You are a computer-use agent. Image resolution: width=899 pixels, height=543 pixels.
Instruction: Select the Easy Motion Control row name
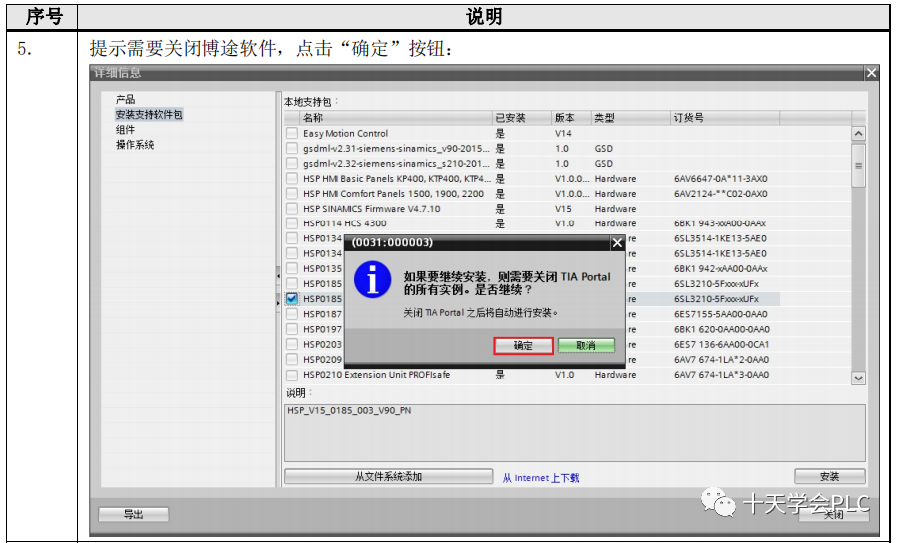point(346,134)
